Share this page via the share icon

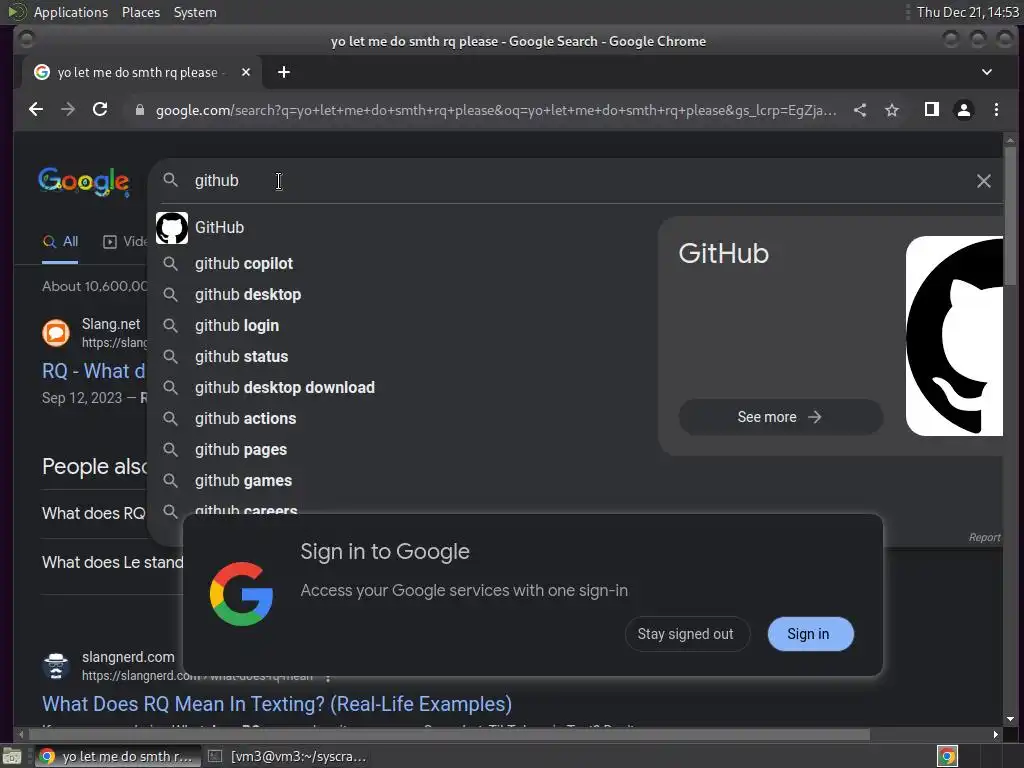pos(860,110)
